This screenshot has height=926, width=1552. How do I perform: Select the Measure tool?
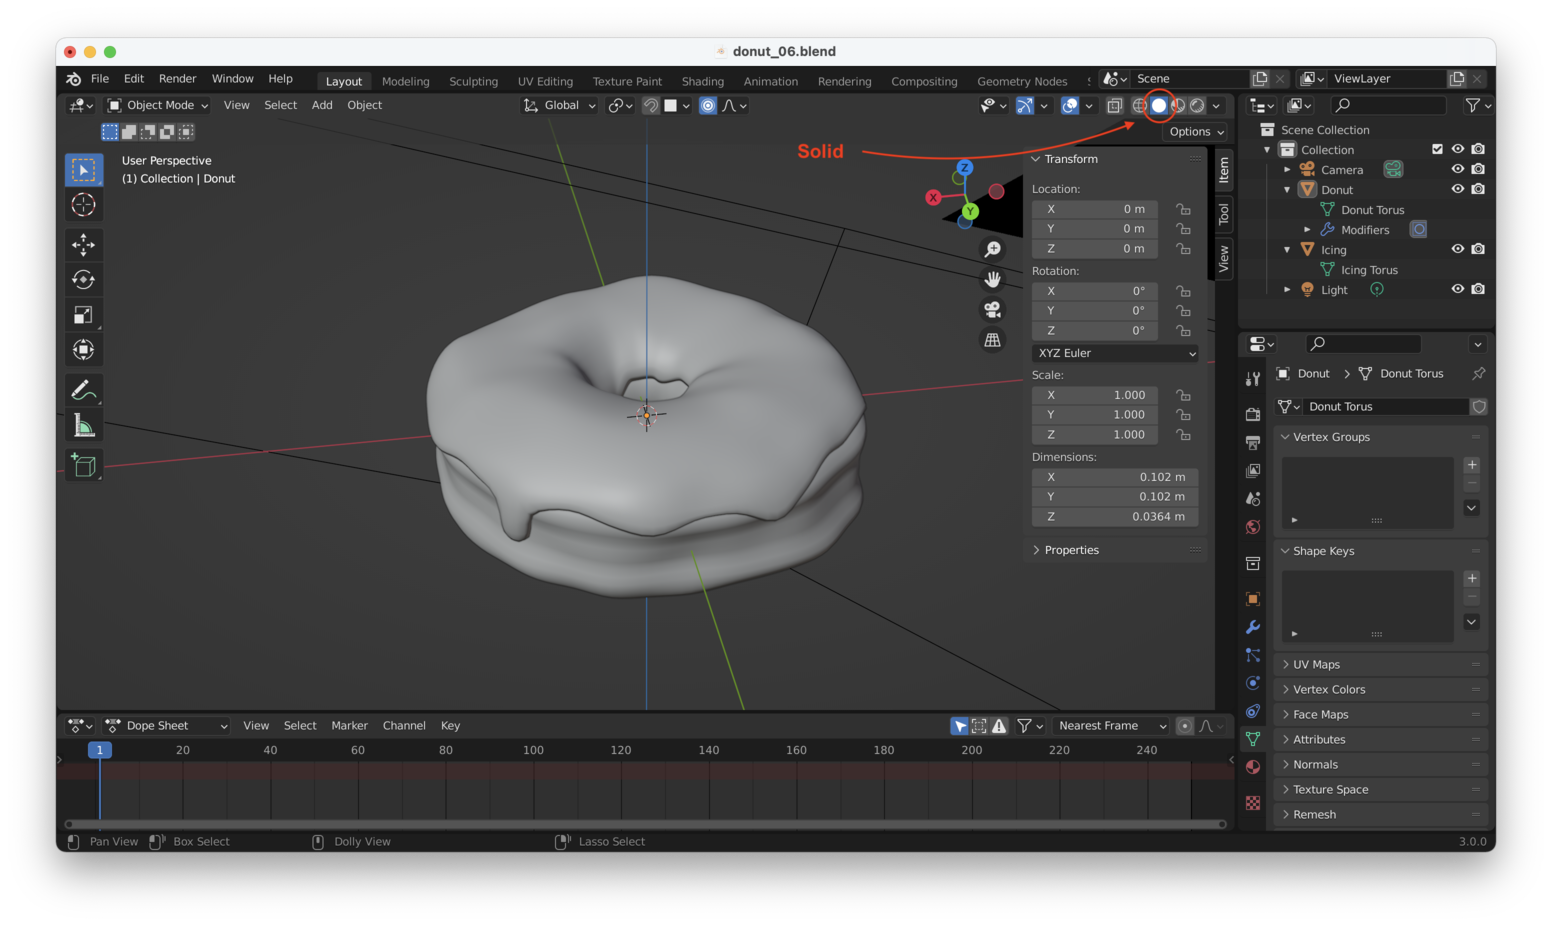[84, 427]
